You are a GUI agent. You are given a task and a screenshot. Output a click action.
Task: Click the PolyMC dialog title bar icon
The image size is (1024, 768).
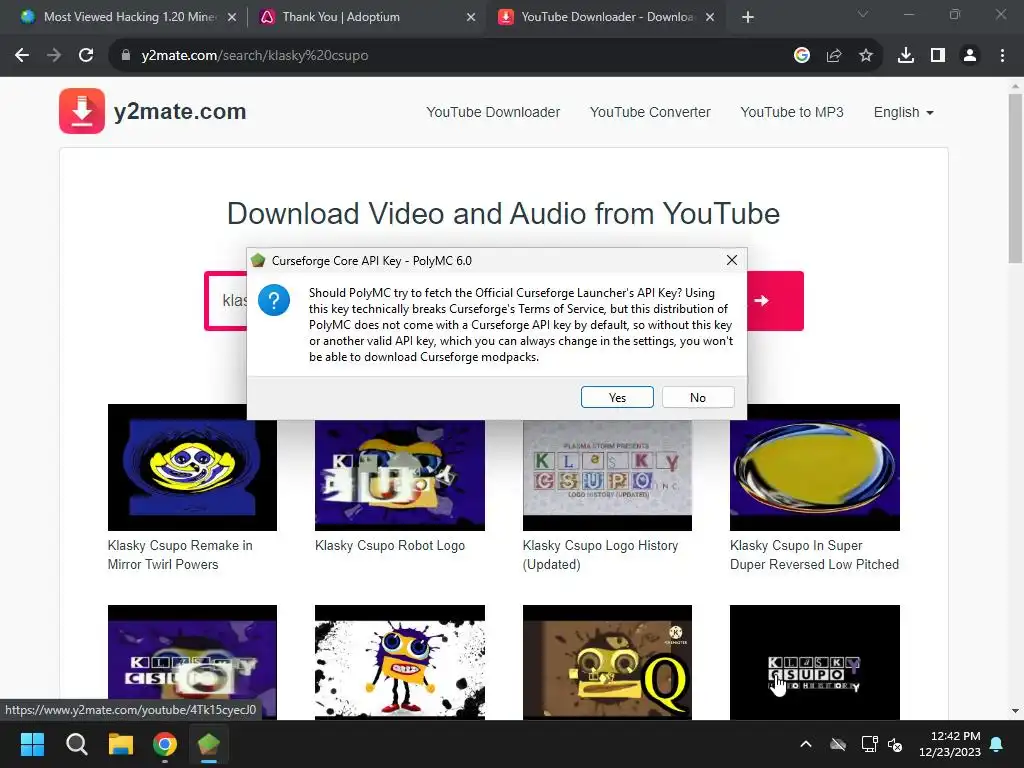[258, 261]
